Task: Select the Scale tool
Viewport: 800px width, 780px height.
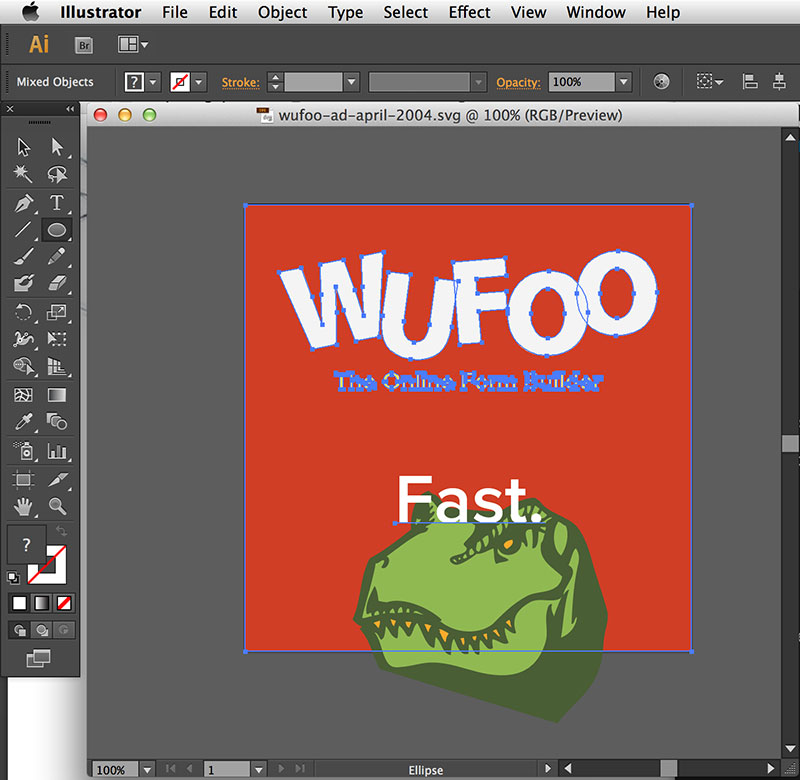Action: point(57,312)
